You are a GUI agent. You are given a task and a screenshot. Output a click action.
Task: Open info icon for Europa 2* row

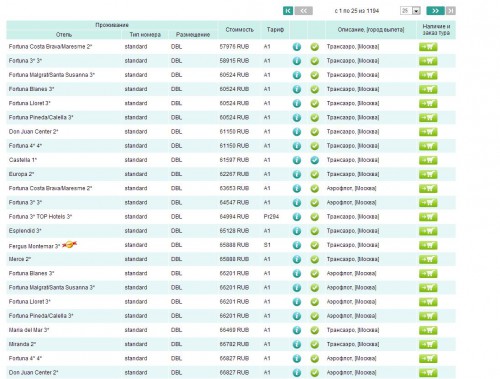(x=297, y=174)
